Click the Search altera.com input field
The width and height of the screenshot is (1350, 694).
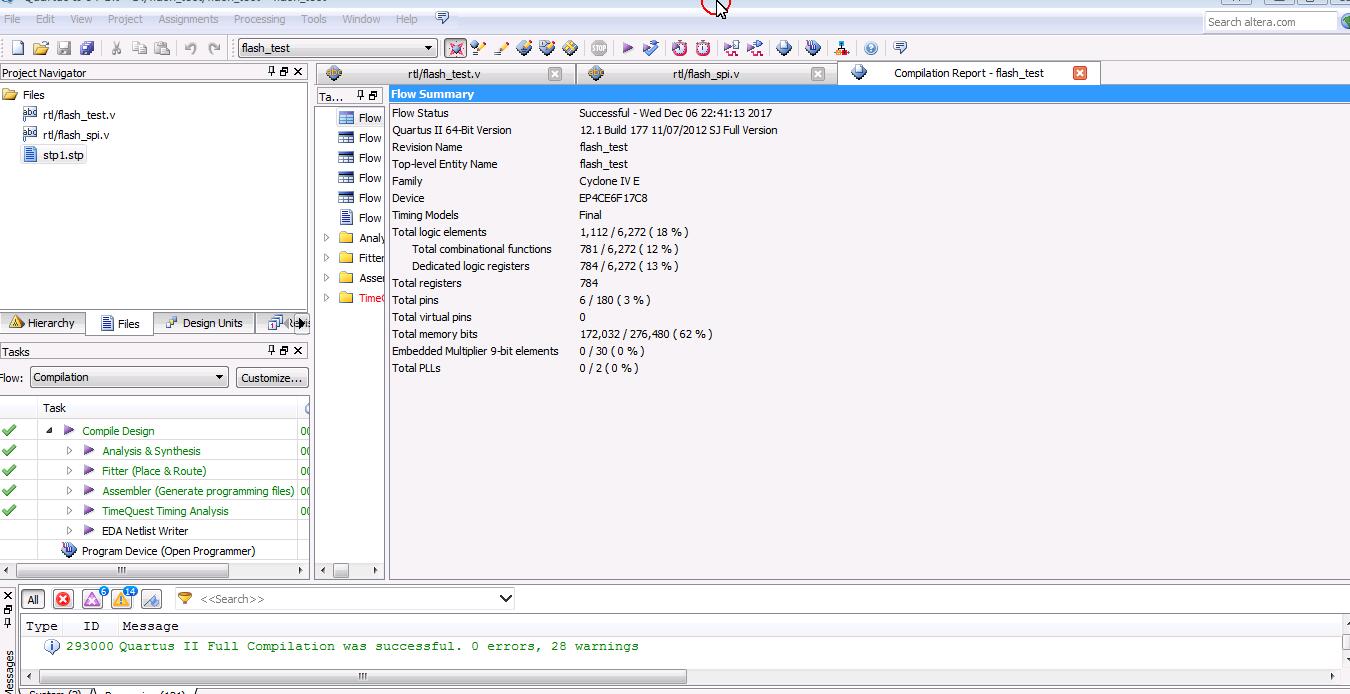1270,21
